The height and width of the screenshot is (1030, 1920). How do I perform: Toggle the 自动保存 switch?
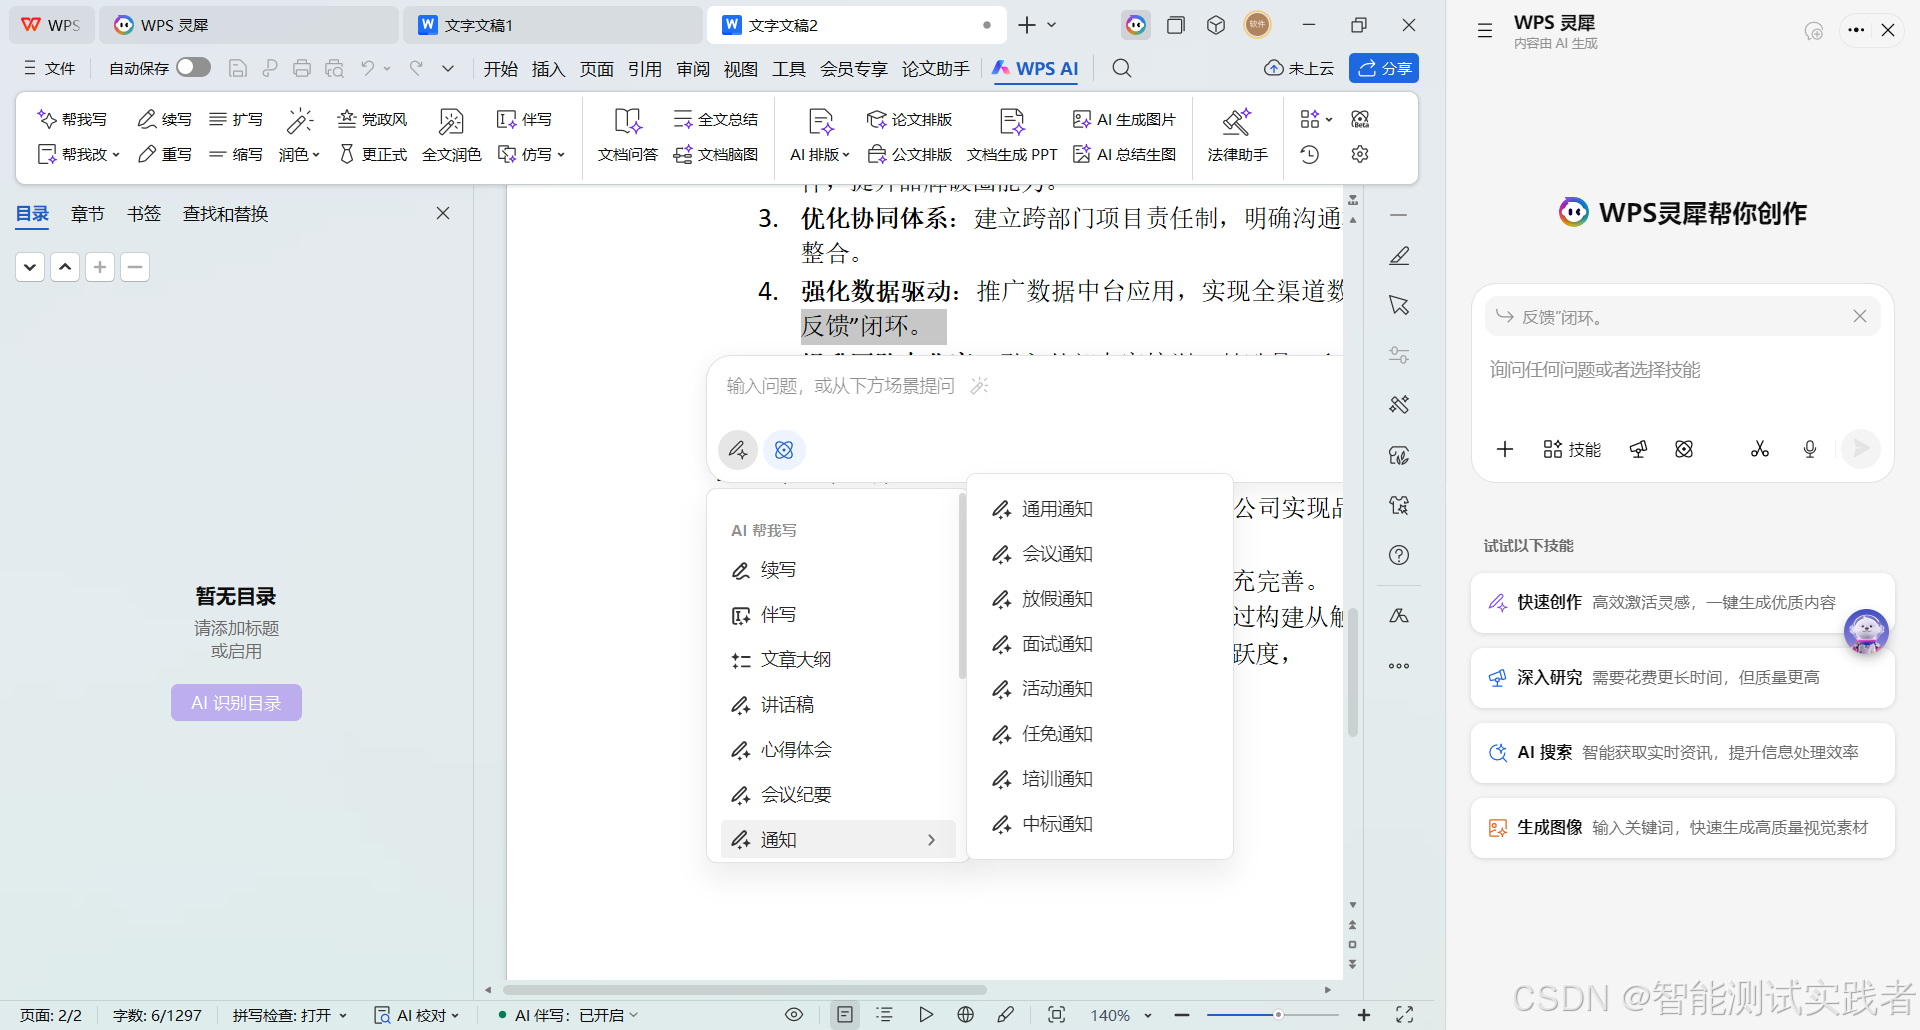click(x=192, y=67)
